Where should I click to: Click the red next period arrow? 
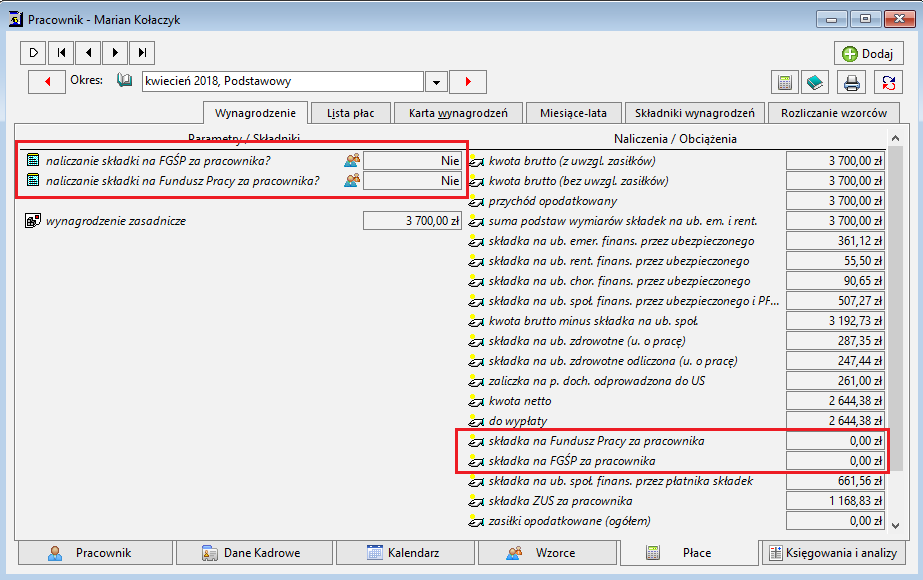click(468, 82)
